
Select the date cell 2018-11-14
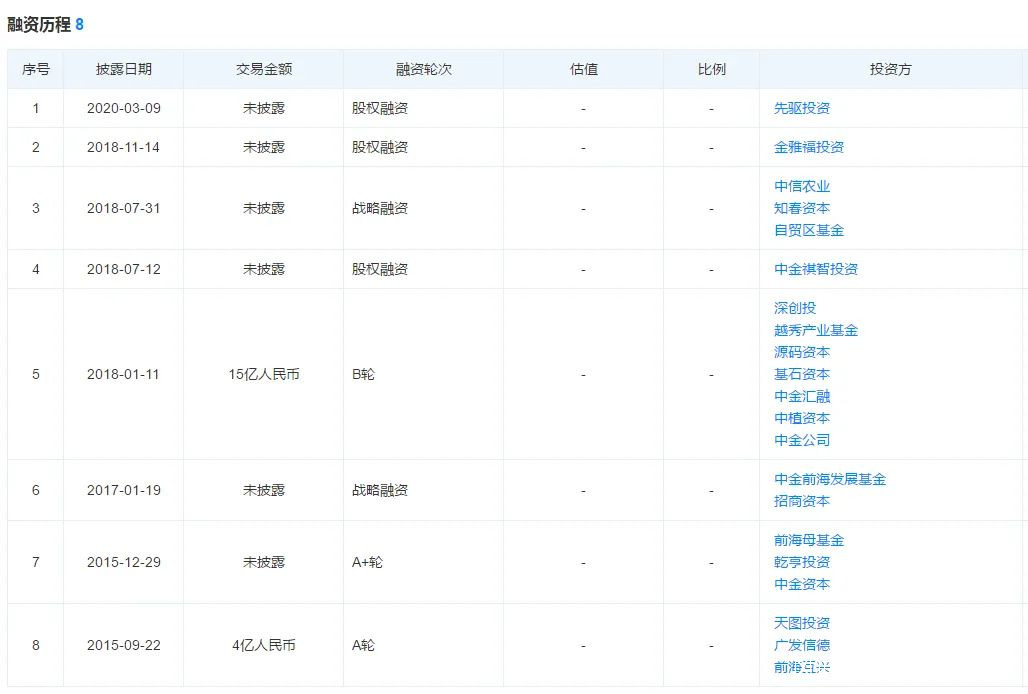124,147
